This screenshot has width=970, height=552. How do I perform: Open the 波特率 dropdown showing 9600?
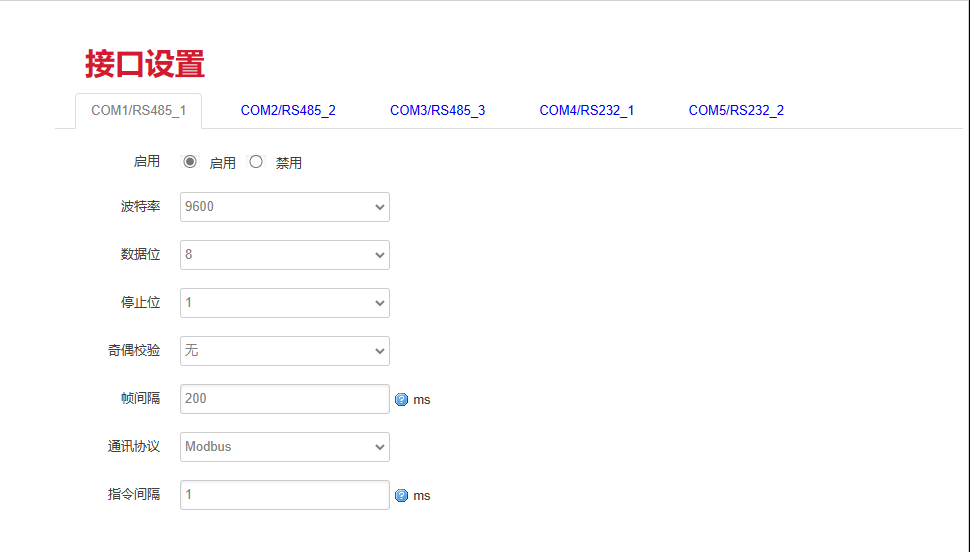pos(285,207)
